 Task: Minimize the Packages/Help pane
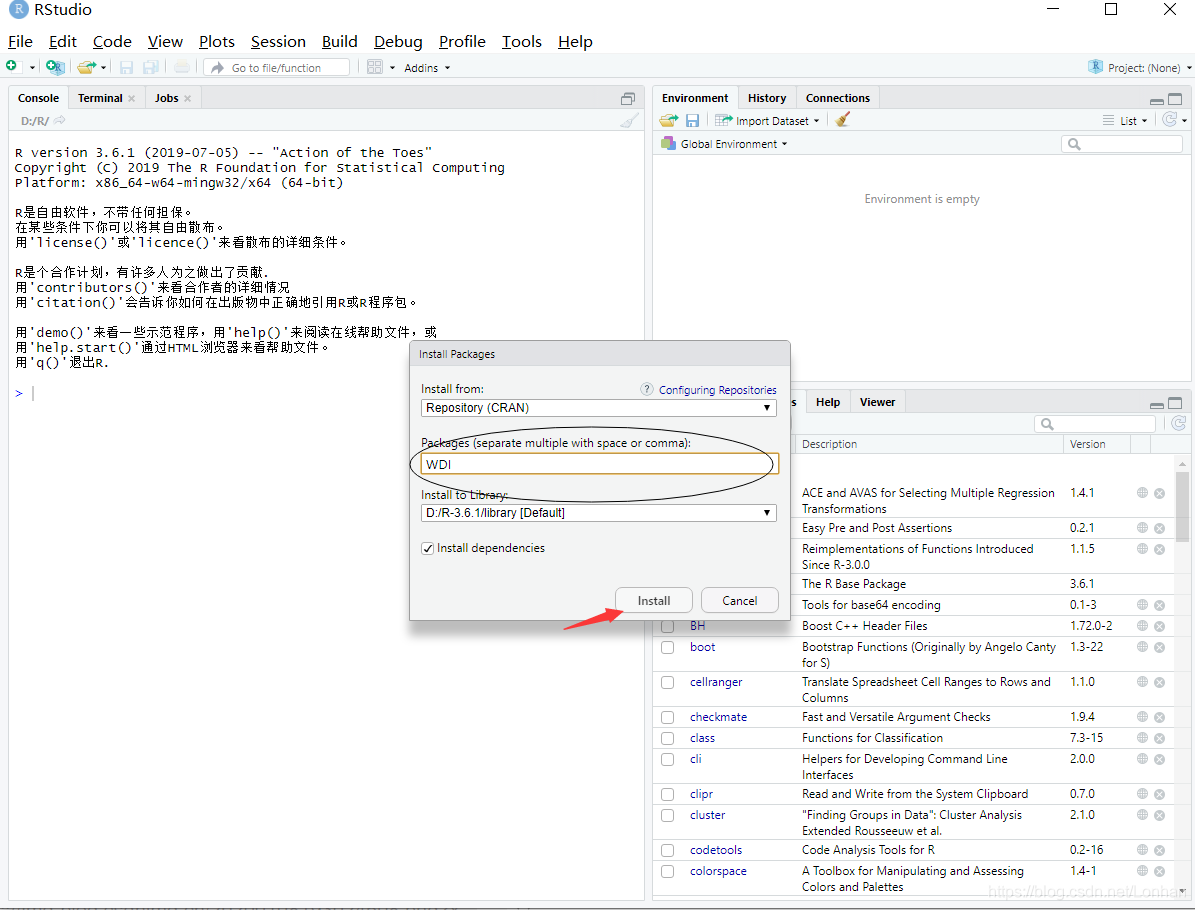point(1157,405)
